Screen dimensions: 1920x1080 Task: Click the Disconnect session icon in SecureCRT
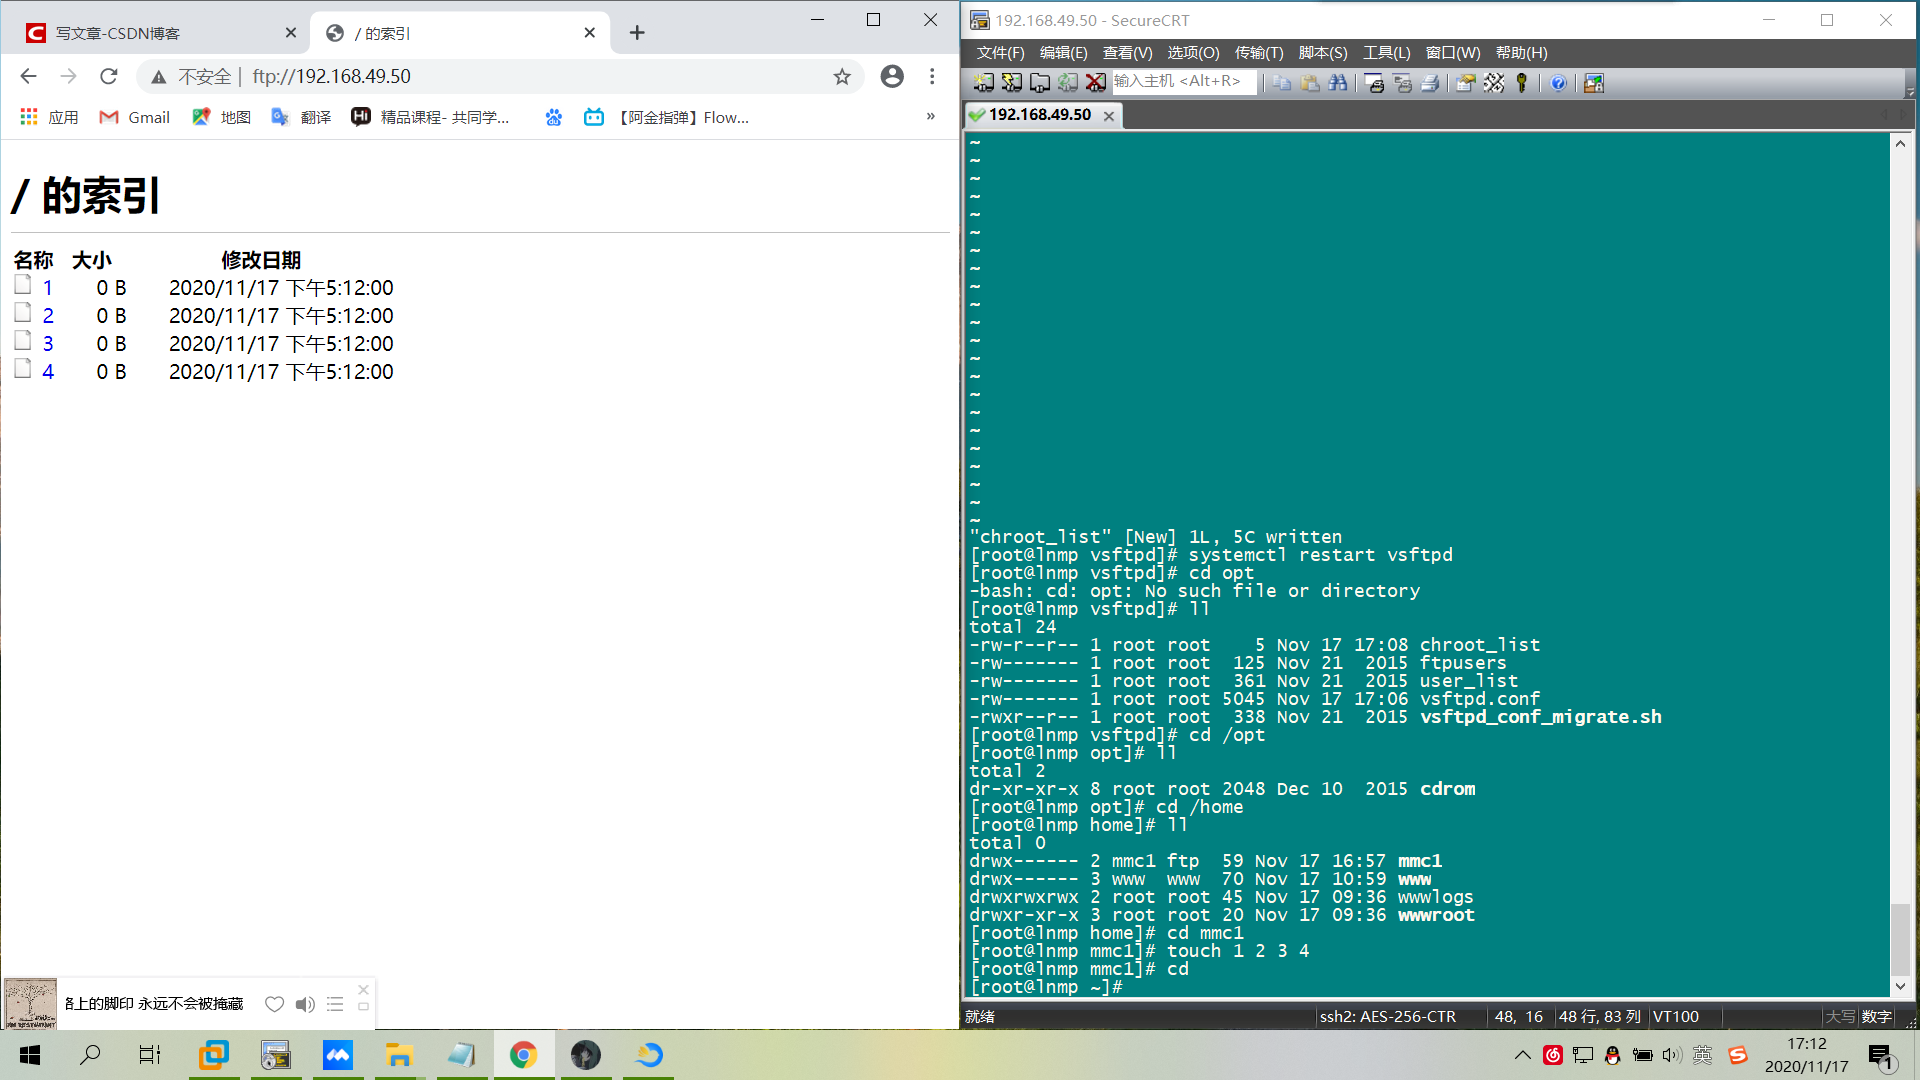click(x=1096, y=83)
